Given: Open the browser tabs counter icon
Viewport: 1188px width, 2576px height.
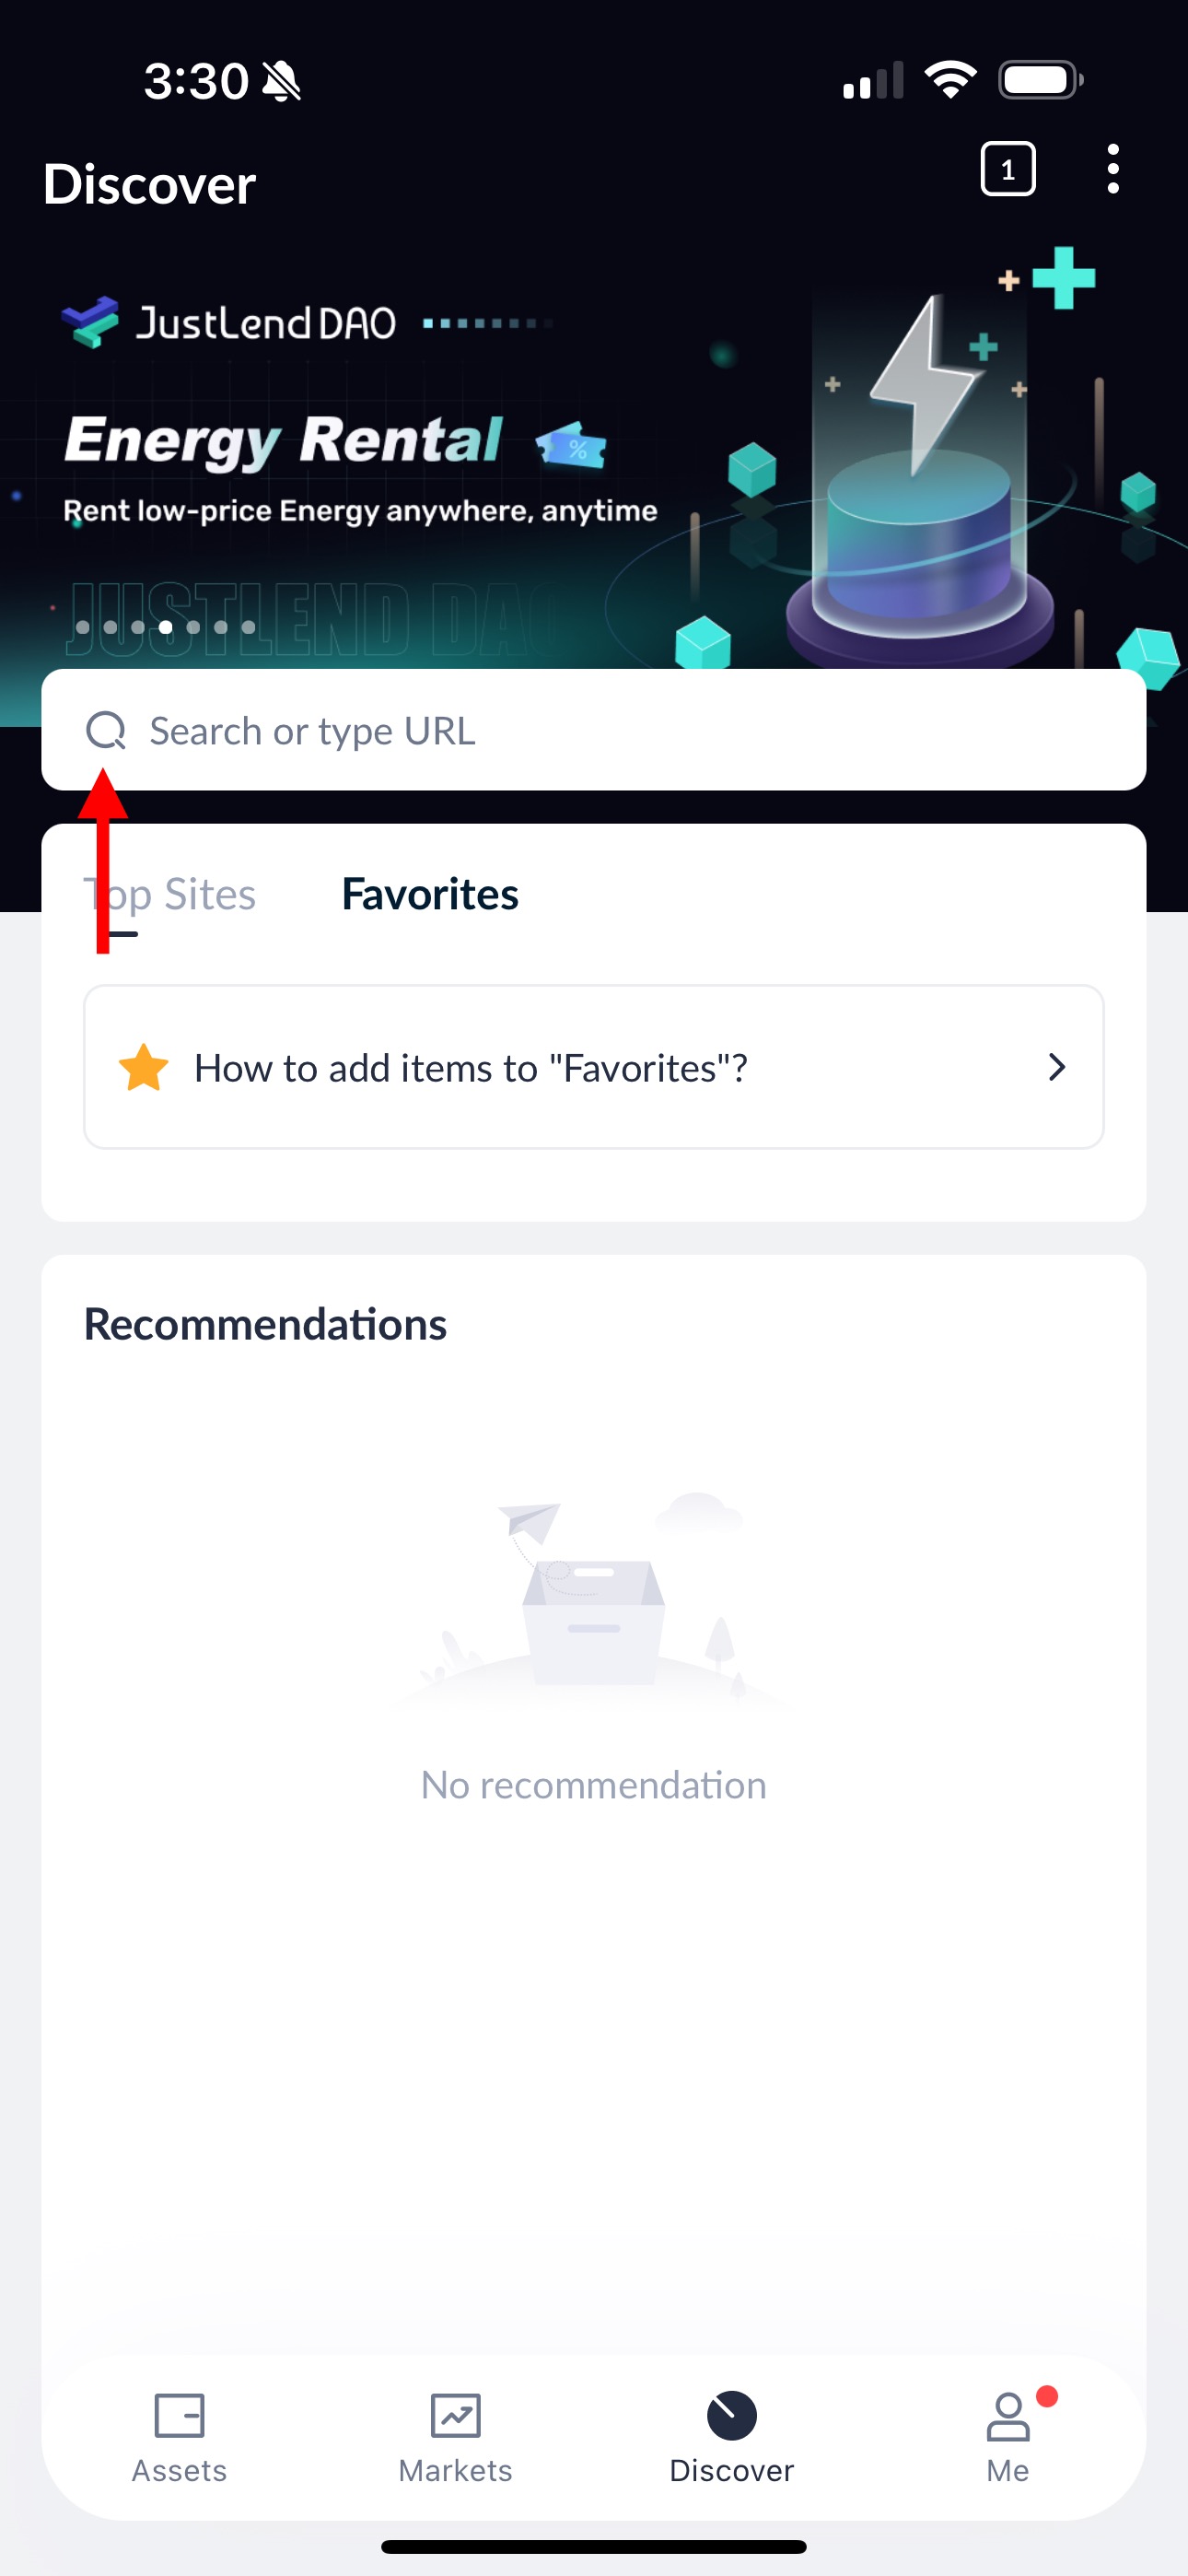Looking at the screenshot, I should tap(1007, 169).
